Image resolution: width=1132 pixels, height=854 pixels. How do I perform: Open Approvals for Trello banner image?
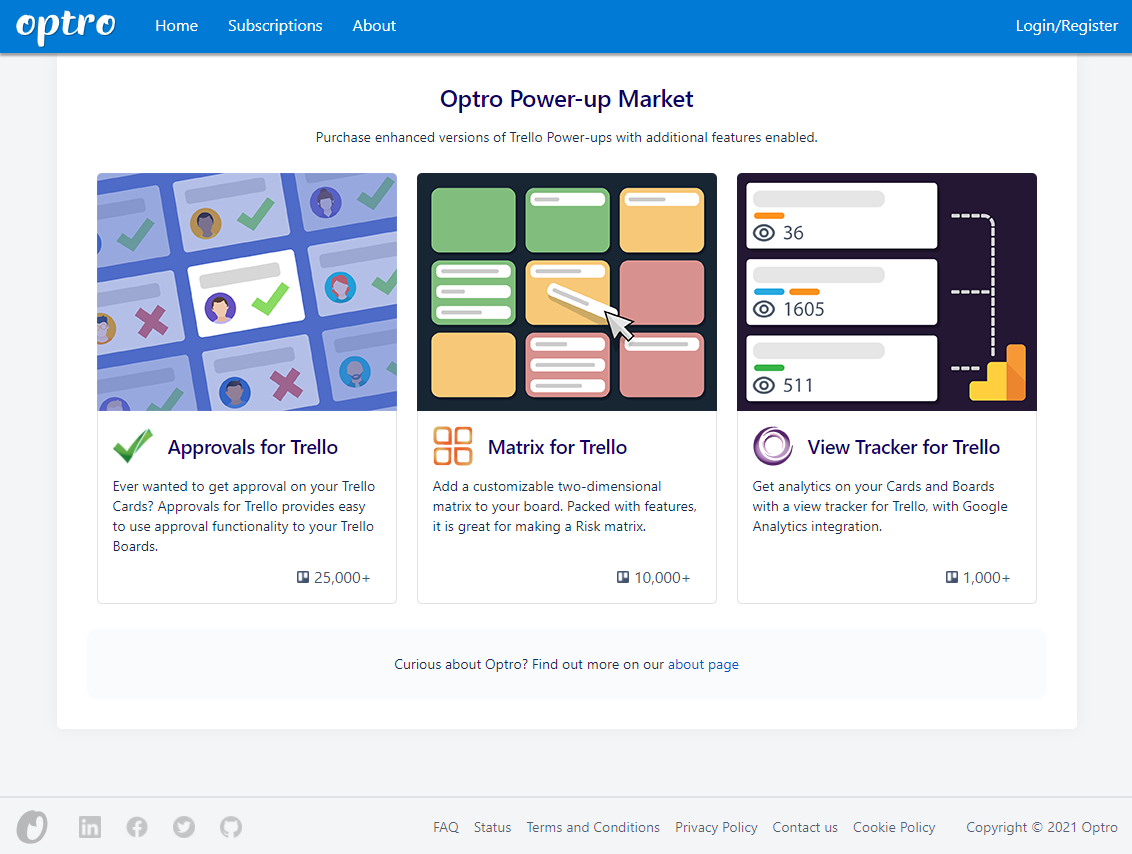pos(247,292)
